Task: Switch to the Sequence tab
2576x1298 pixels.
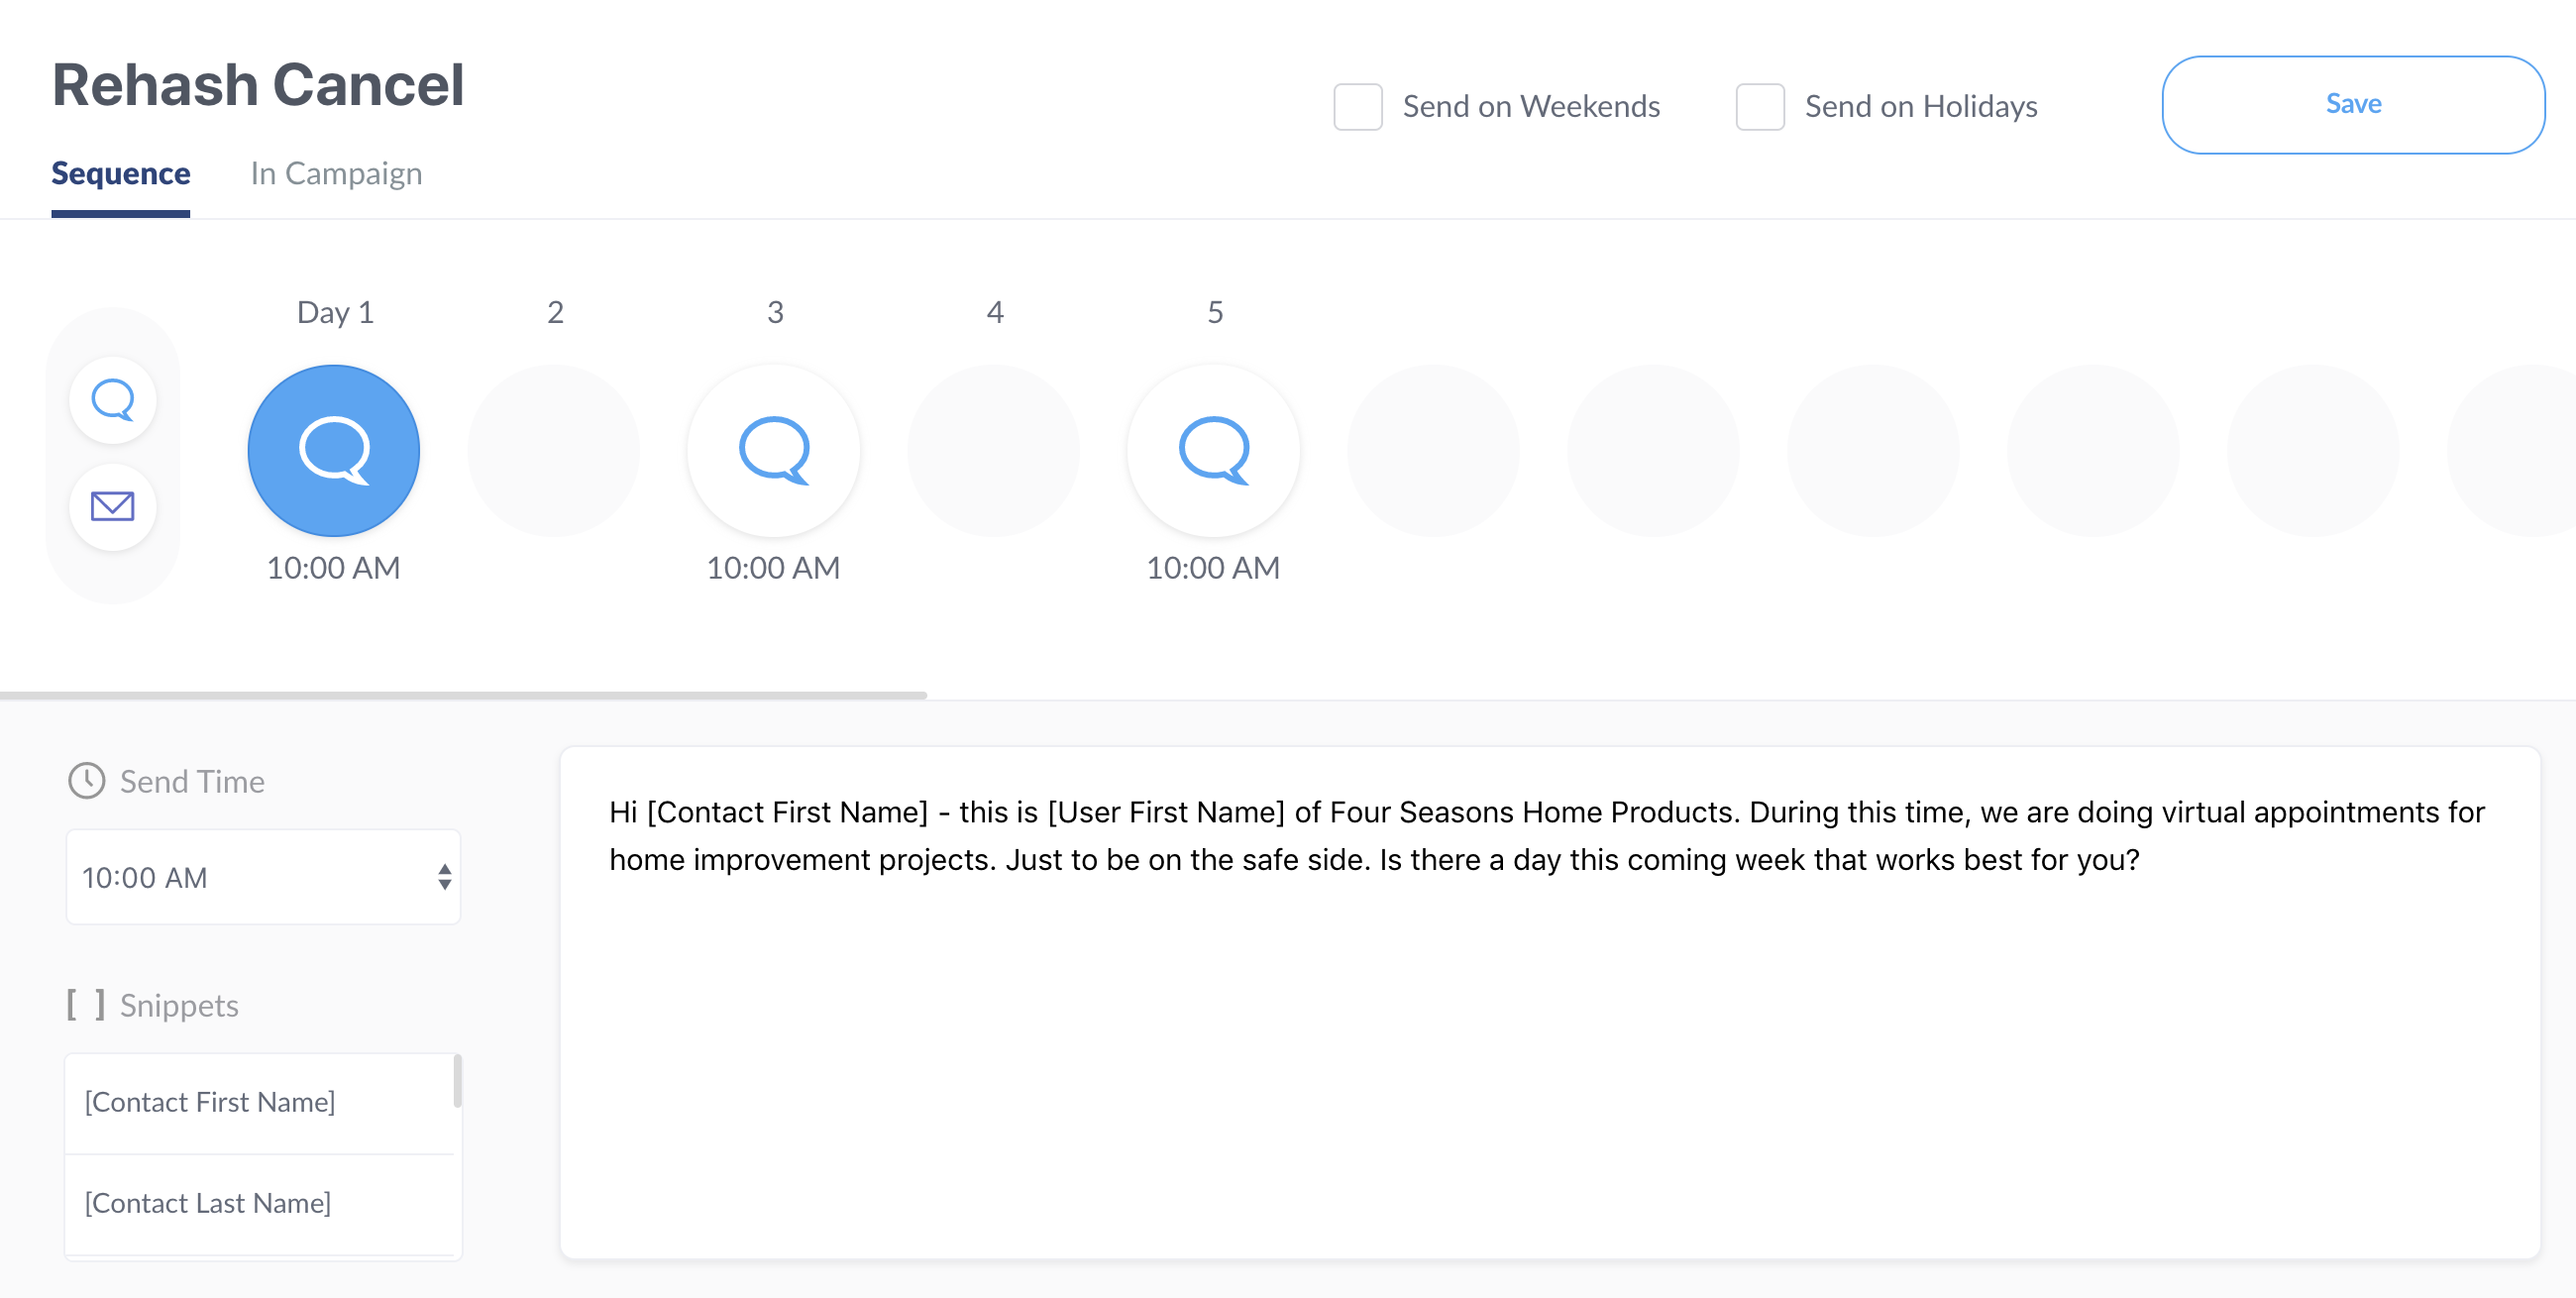Action: (x=120, y=174)
